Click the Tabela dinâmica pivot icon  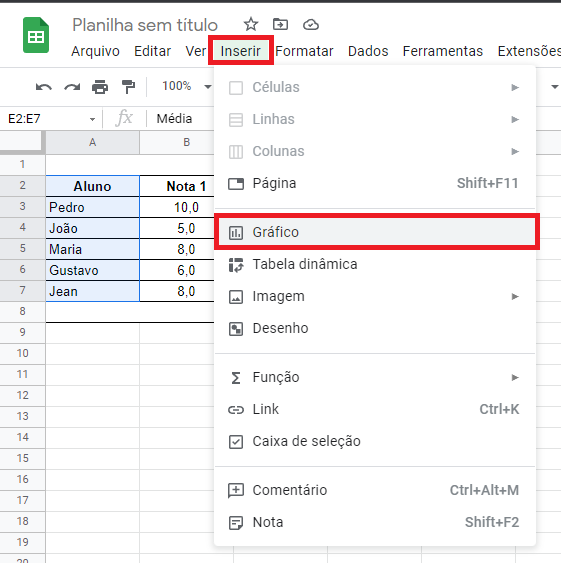pos(236,265)
